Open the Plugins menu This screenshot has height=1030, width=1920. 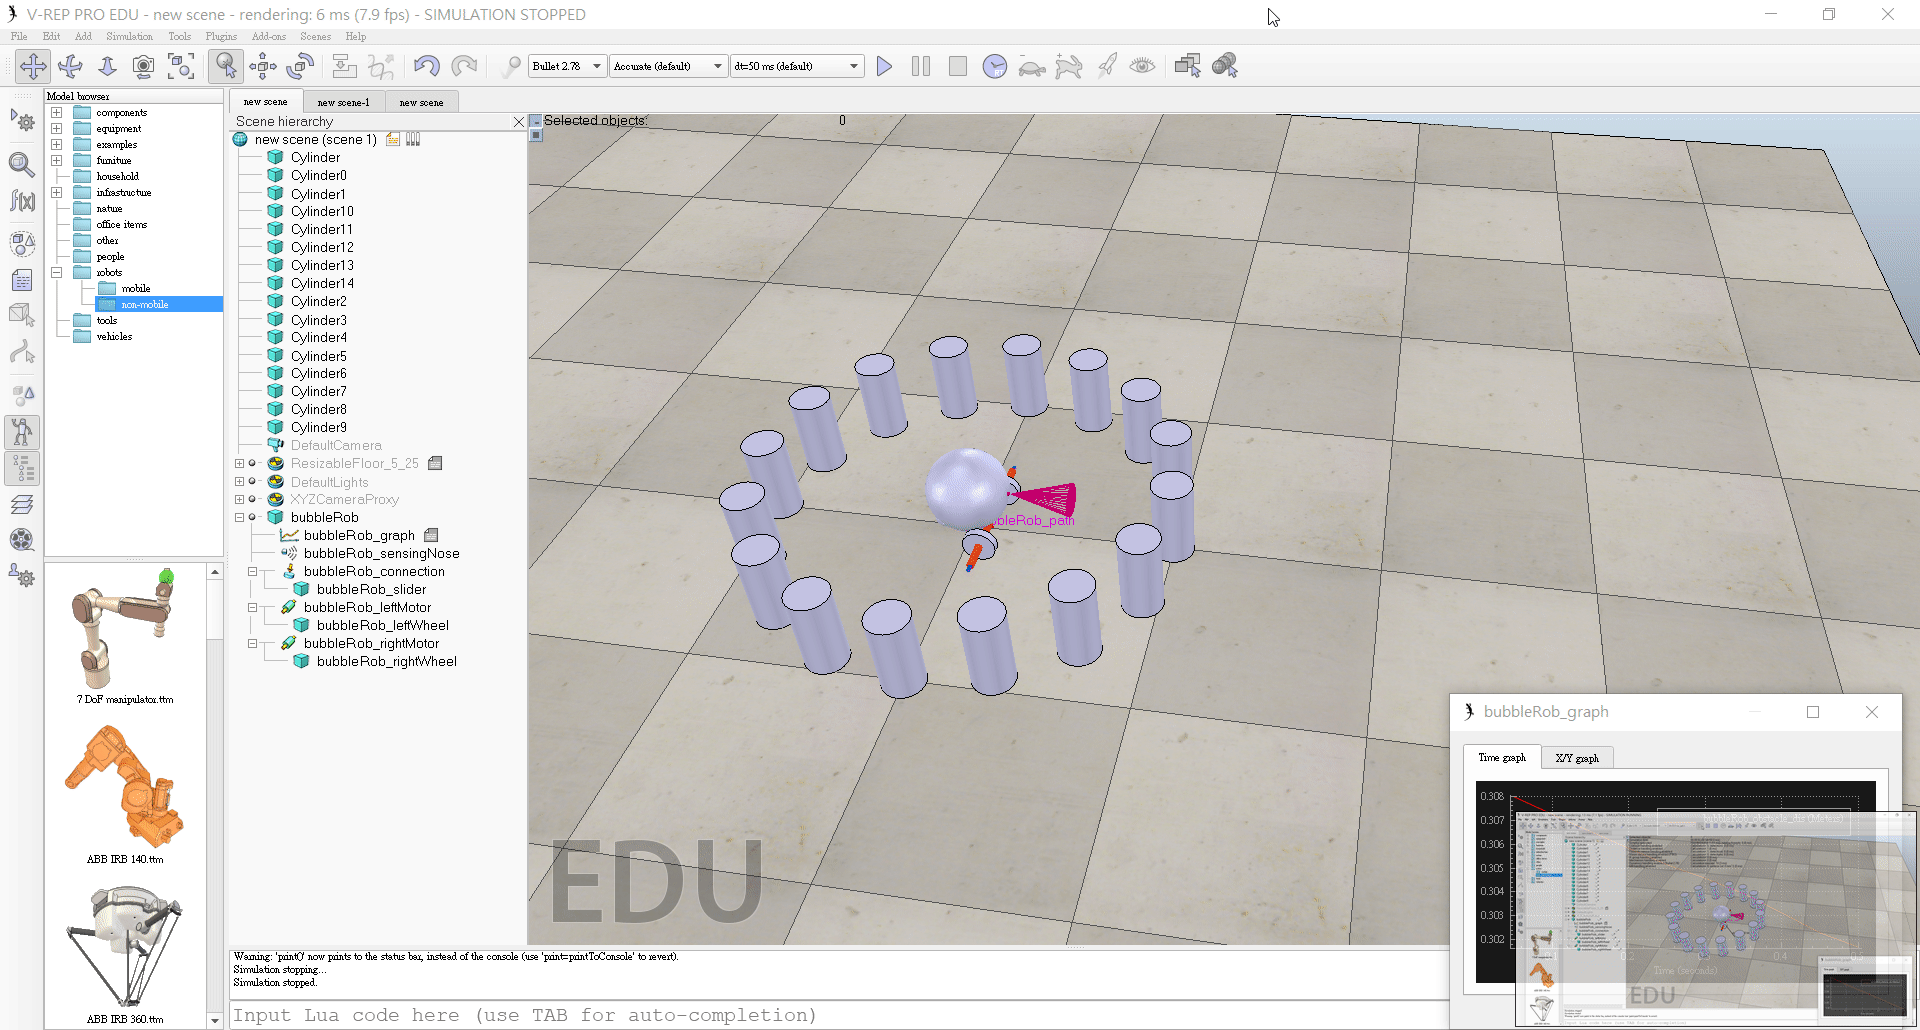[x=221, y=36]
